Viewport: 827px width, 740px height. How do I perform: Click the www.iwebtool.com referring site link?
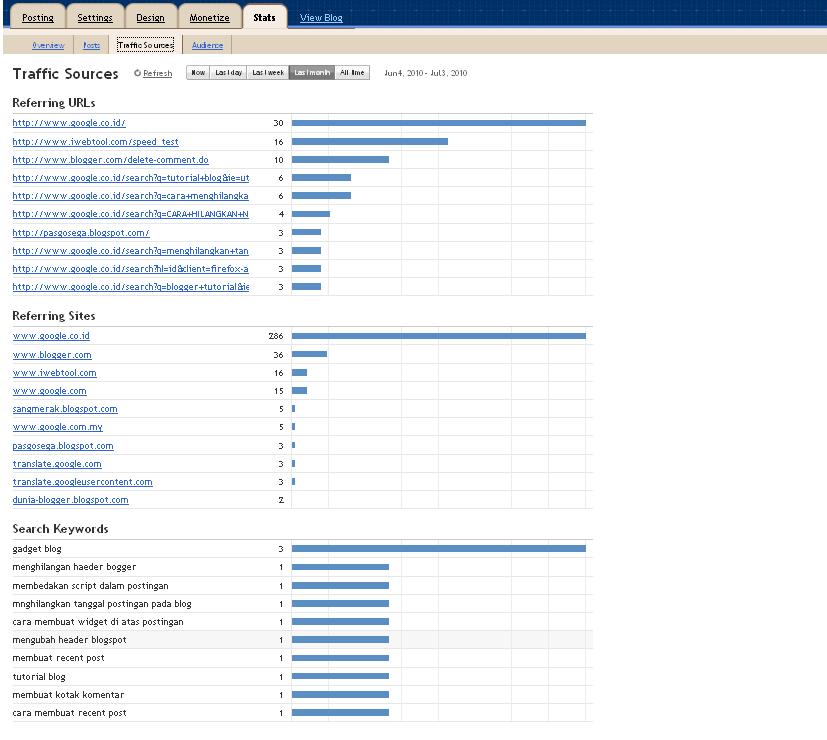coord(55,372)
